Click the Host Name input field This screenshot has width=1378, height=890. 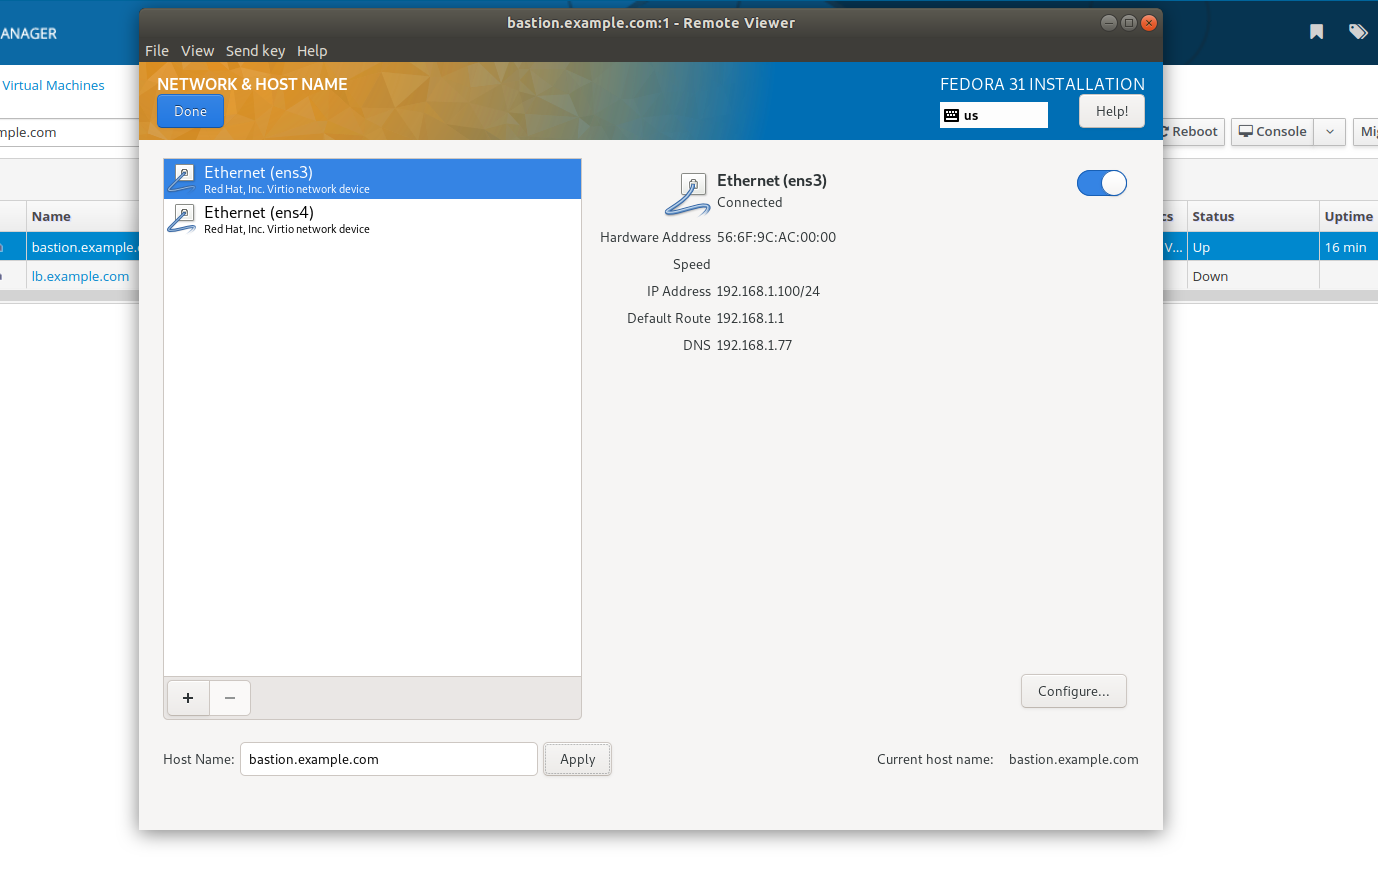tap(389, 759)
